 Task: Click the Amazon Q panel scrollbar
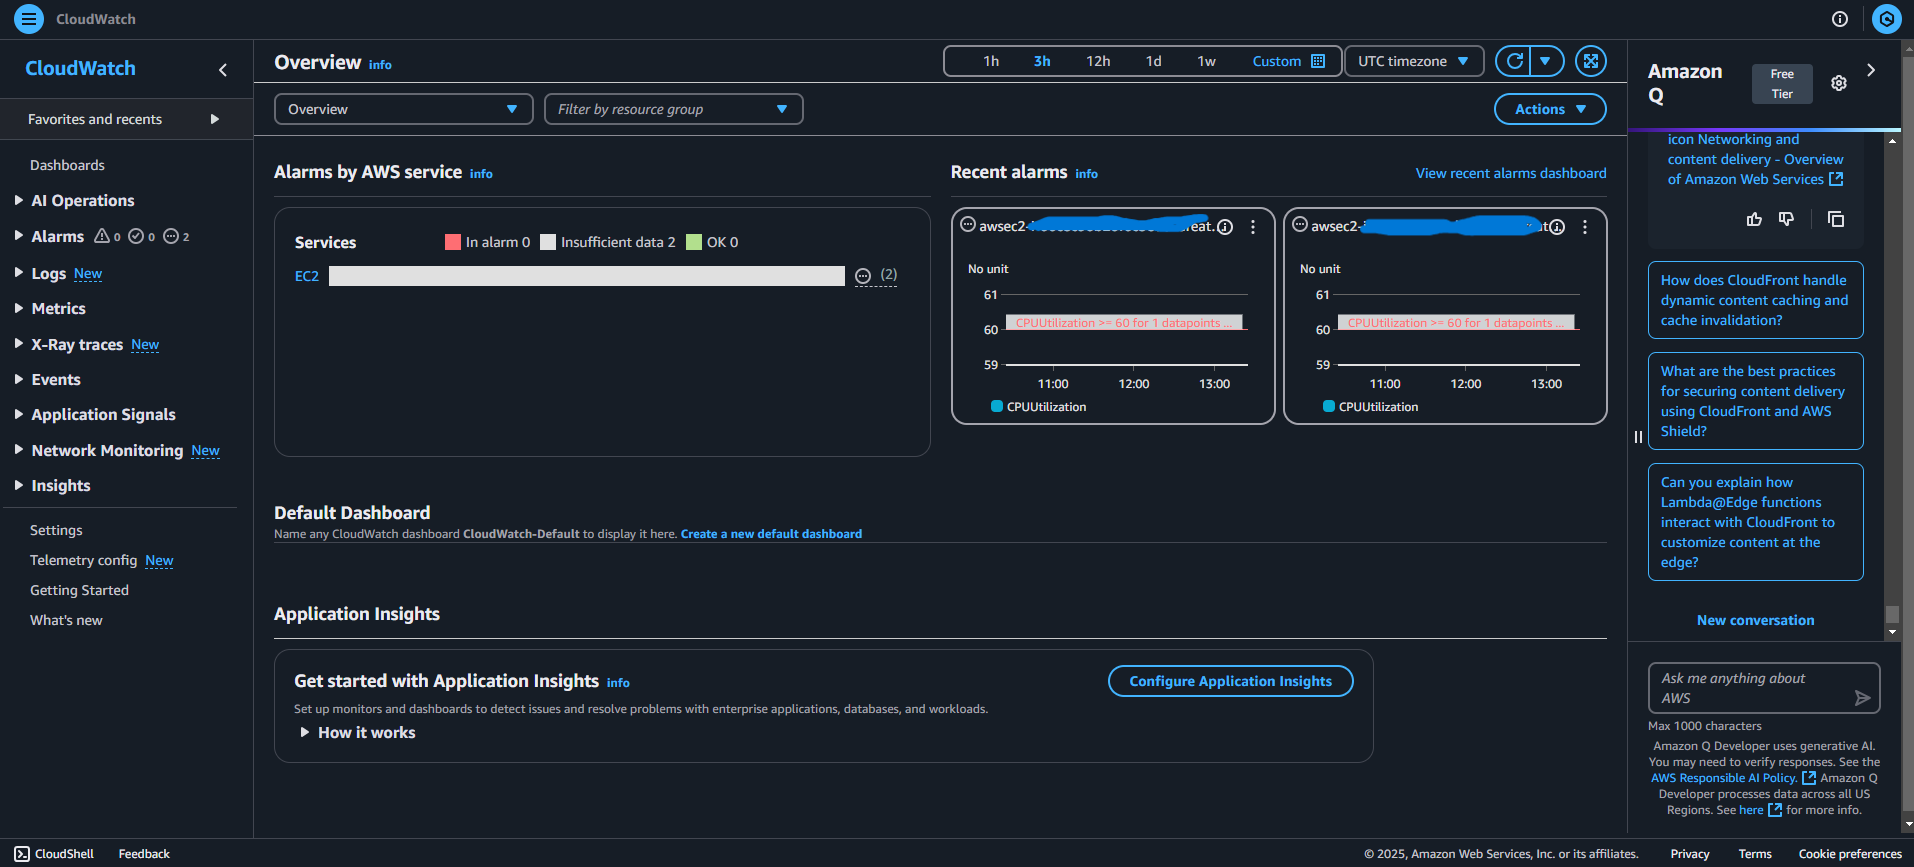1891,614
